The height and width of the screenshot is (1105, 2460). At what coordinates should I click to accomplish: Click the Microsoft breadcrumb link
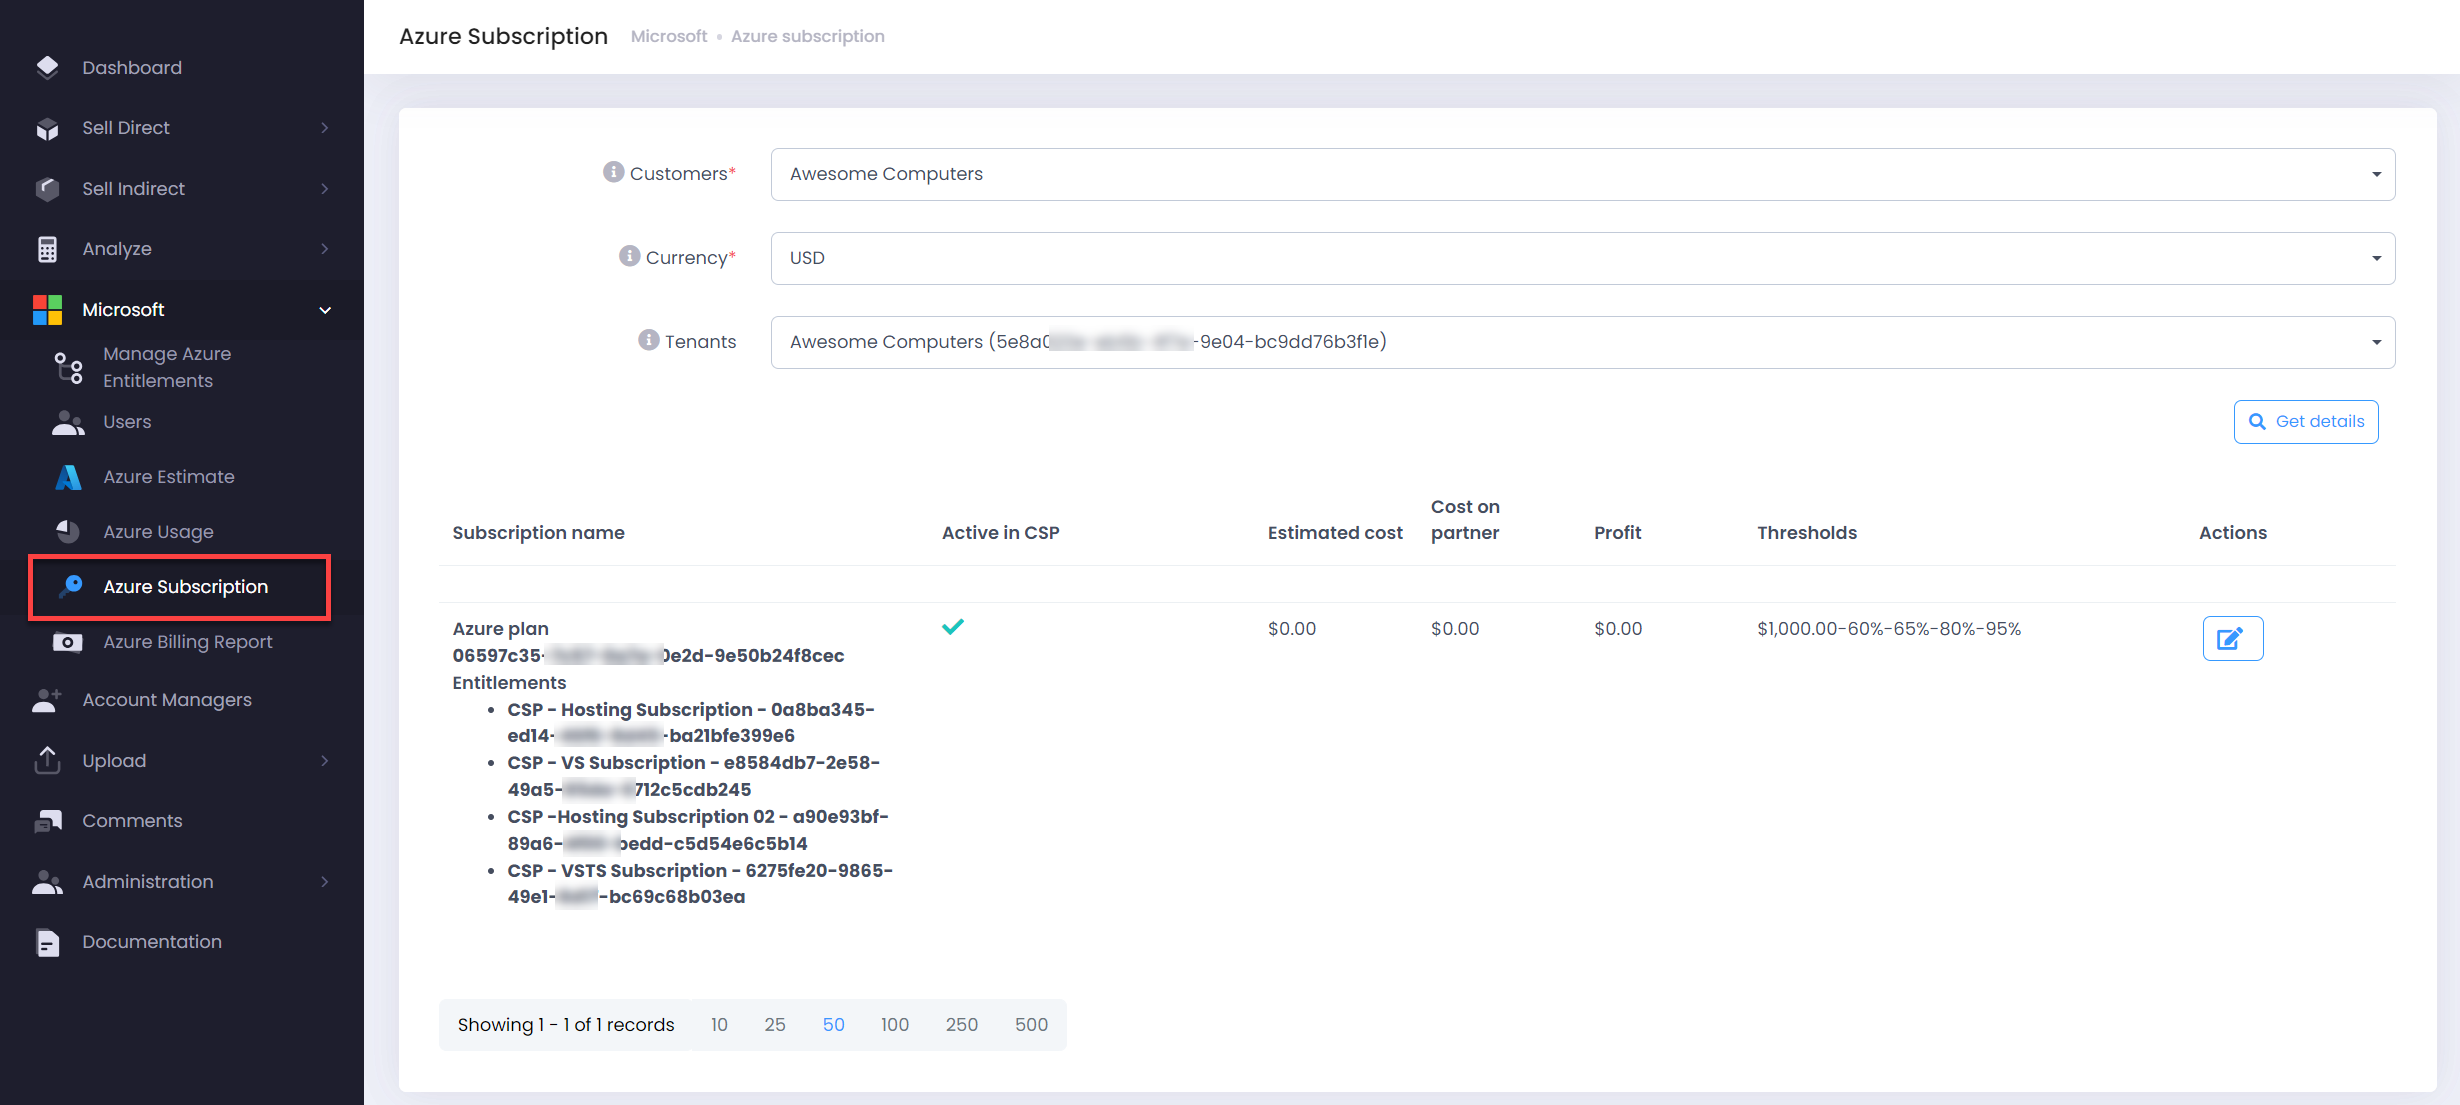(x=669, y=36)
